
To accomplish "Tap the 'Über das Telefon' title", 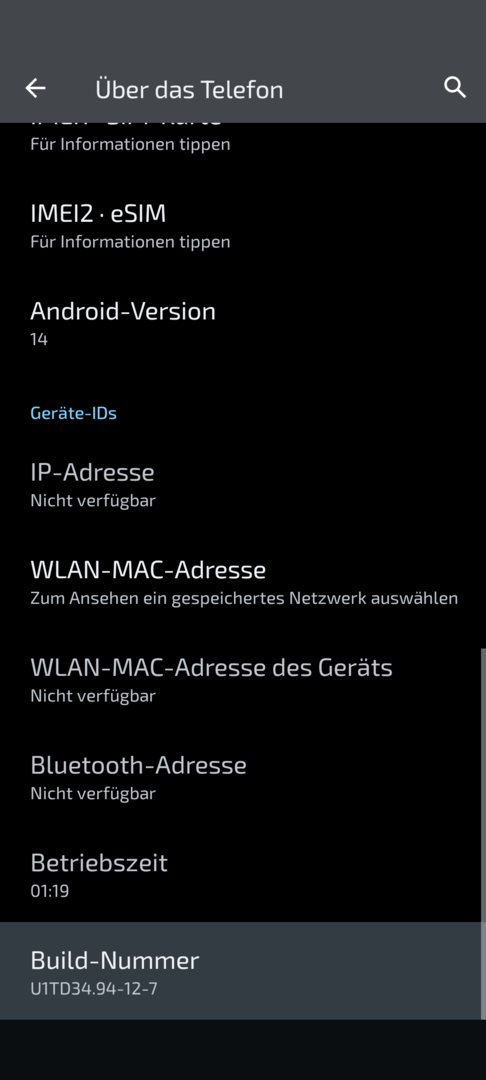I will tap(189, 90).
